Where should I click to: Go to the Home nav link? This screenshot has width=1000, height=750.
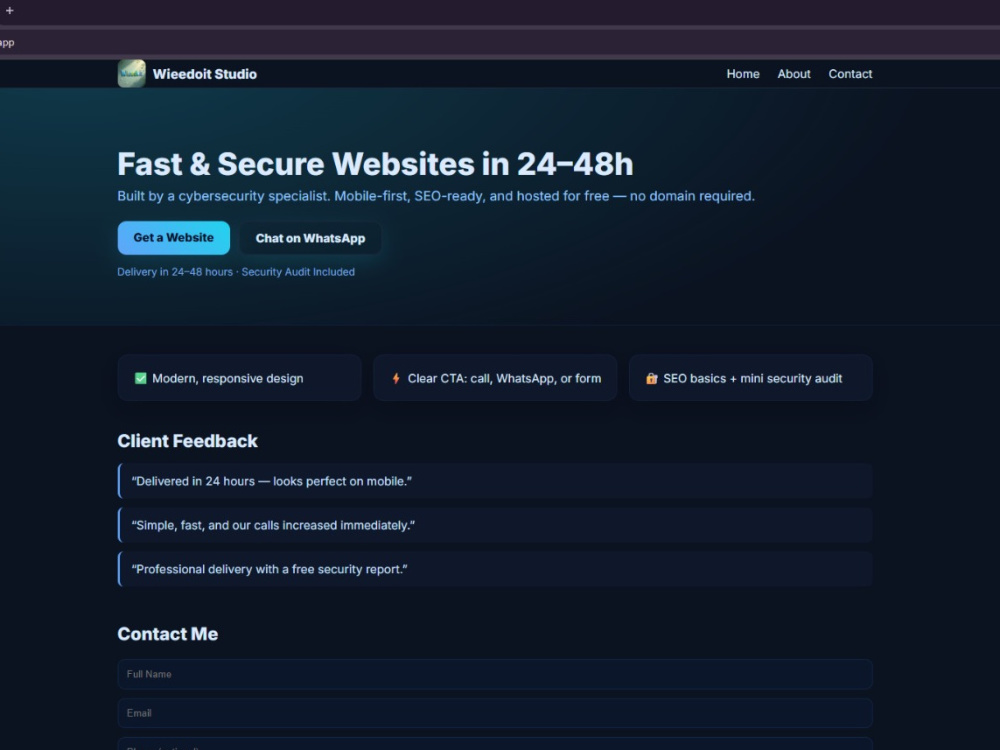tap(743, 74)
